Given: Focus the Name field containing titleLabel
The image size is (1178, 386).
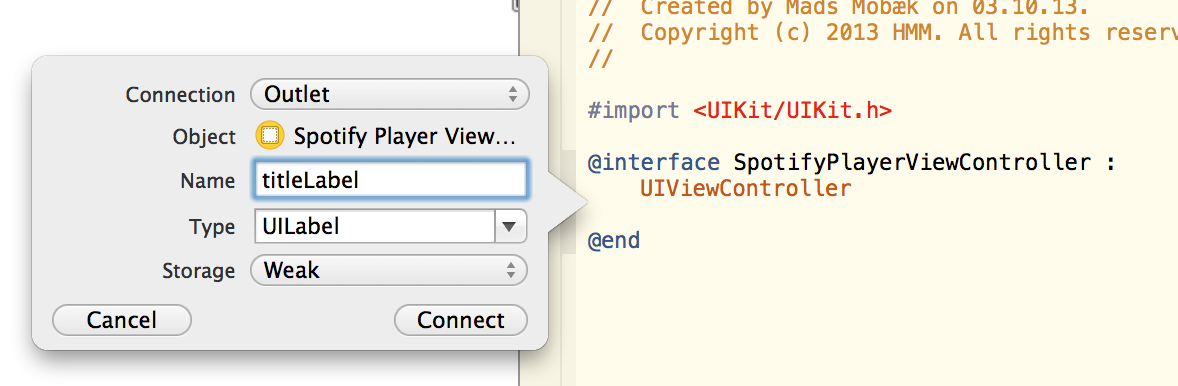Looking at the screenshot, I should click(x=390, y=180).
